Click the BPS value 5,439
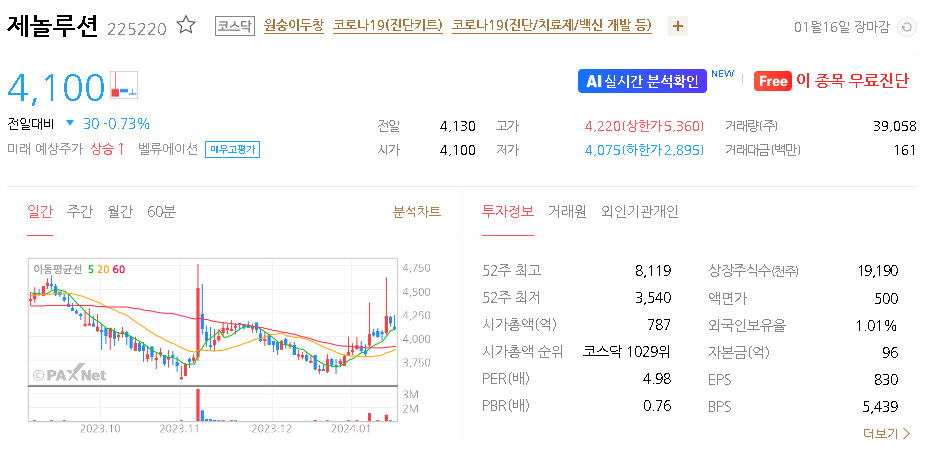932x457 pixels. [x=880, y=406]
